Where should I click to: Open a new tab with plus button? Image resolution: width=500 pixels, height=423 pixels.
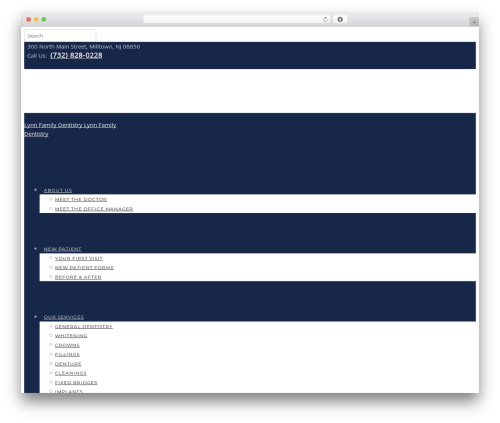[x=474, y=22]
